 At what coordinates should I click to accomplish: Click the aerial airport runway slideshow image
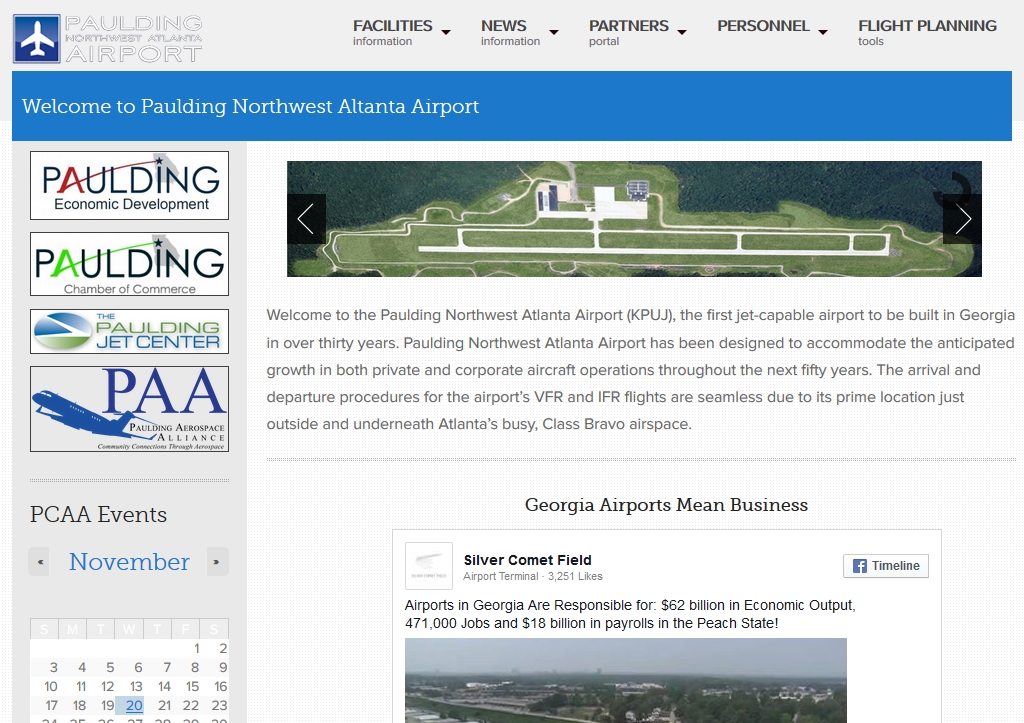click(x=634, y=219)
